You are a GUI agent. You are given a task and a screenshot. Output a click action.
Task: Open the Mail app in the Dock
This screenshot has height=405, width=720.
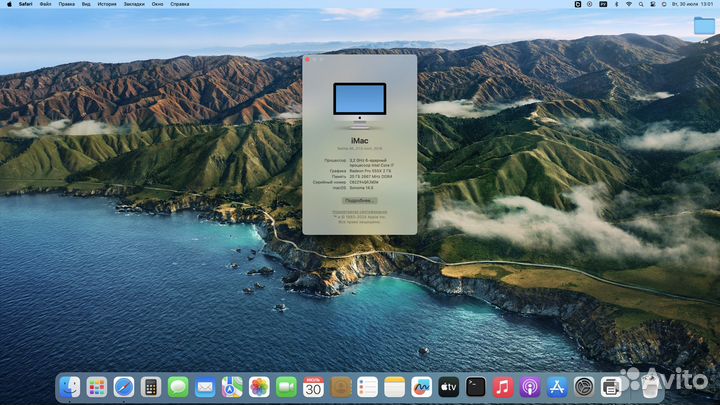(205, 387)
